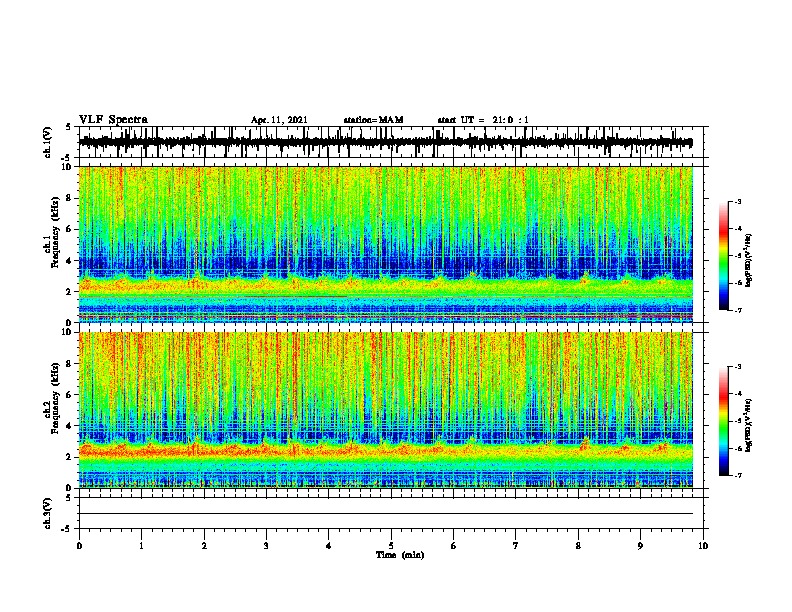Click the ch.1 voltage waveform trace
Screen dimensions: 792x612
(x=386, y=142)
